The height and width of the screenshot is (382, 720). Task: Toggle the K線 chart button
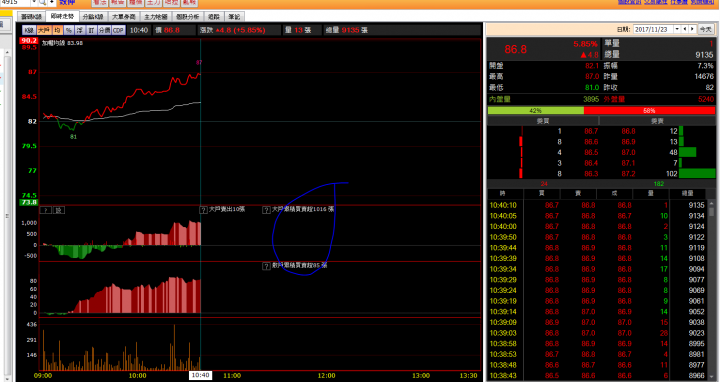point(29,30)
